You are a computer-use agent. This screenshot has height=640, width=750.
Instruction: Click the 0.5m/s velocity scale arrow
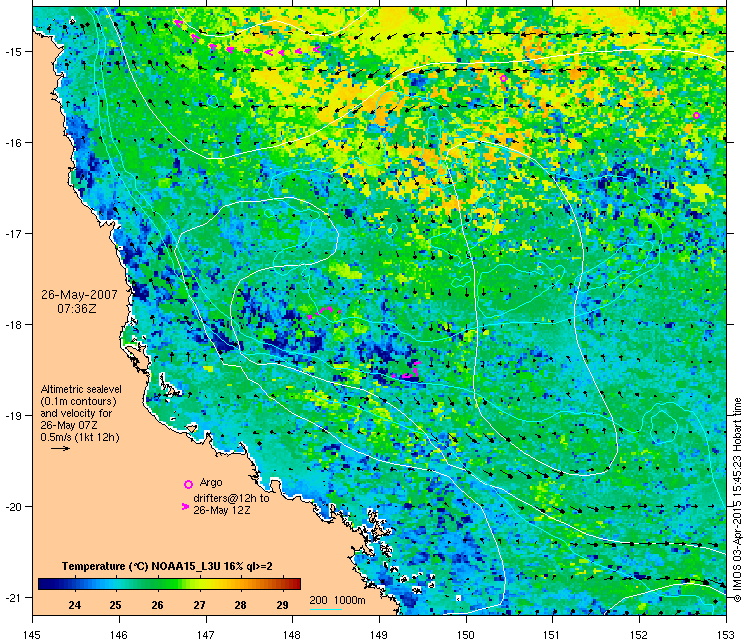[61, 448]
